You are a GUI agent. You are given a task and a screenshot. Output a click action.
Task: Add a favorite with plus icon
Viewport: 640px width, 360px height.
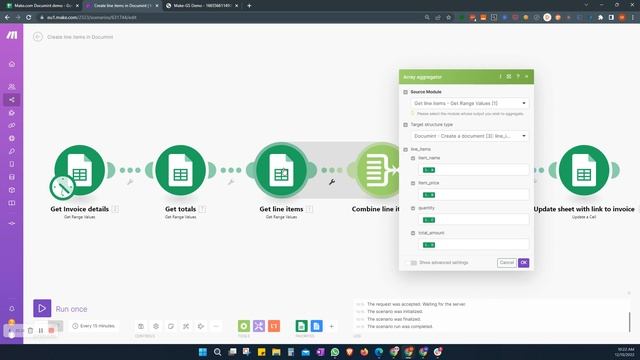331,326
